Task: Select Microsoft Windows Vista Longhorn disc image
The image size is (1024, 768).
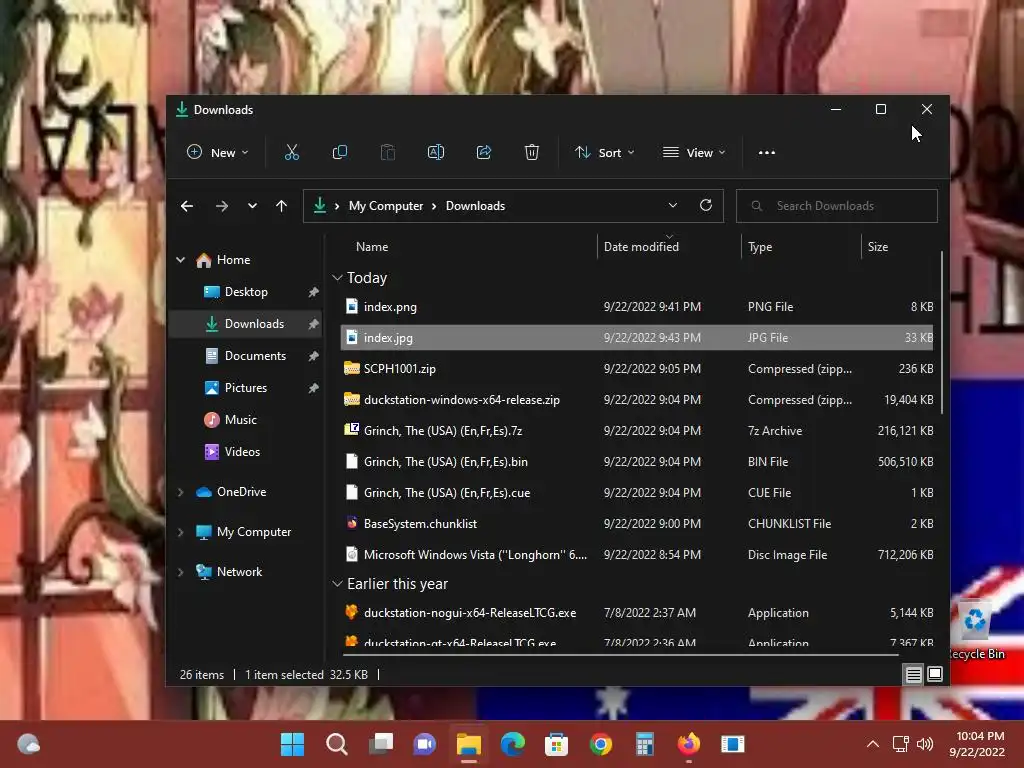Action: coord(637,554)
